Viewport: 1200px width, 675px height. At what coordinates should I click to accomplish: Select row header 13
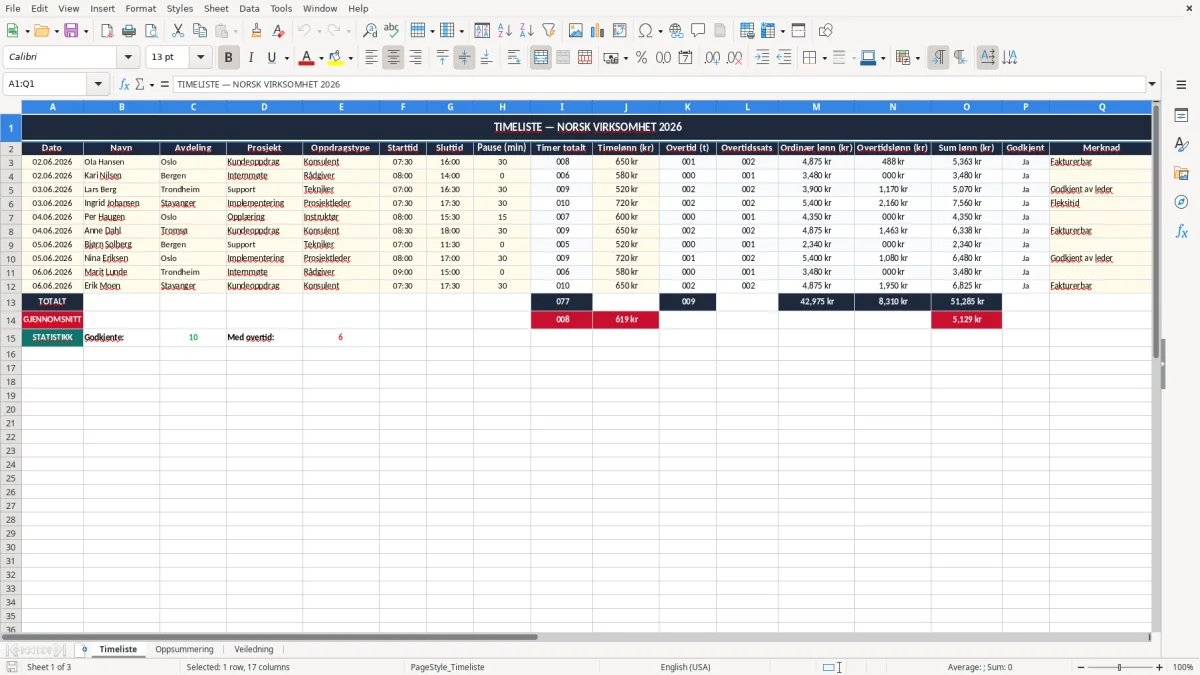click(x=11, y=302)
